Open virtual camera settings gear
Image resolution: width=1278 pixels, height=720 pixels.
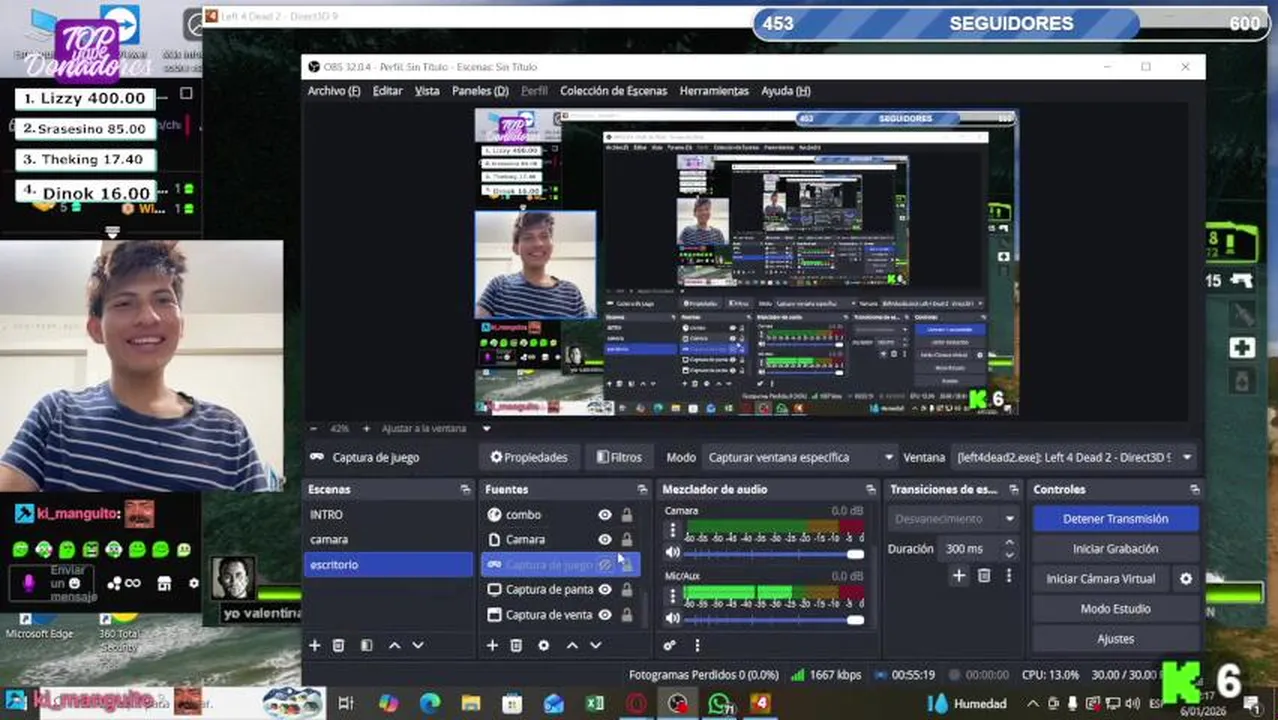(x=1186, y=579)
